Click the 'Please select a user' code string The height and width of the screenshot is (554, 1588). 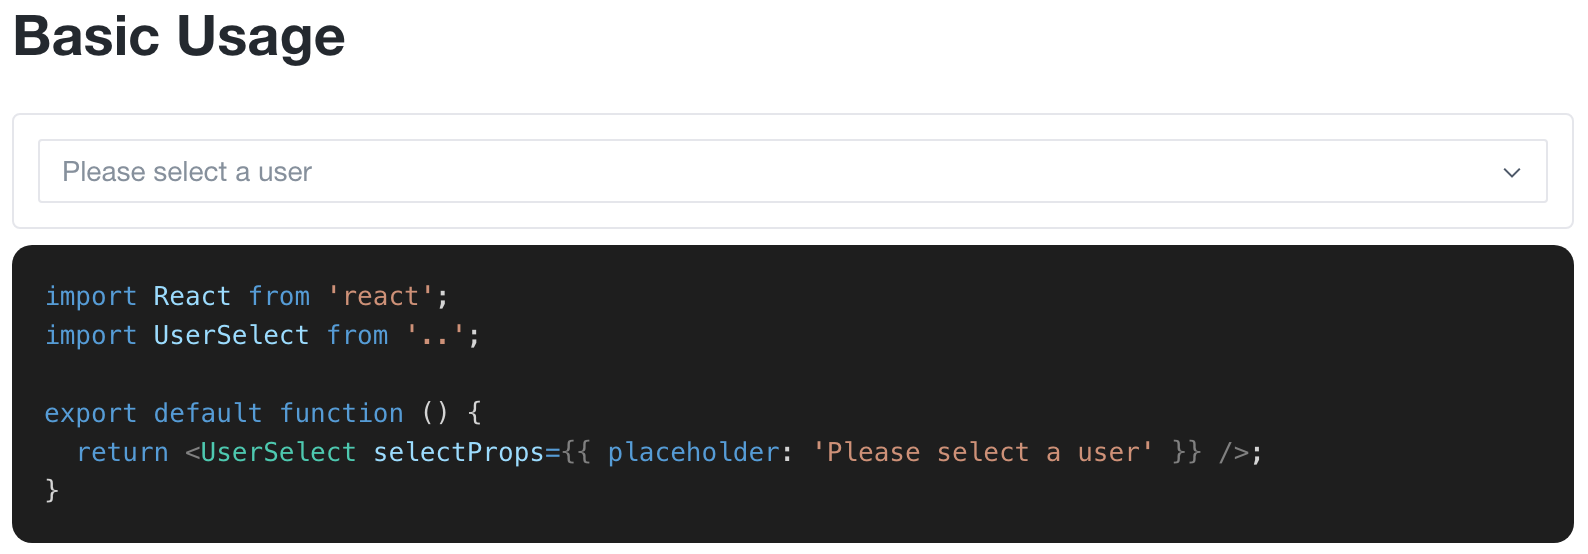pos(982,453)
